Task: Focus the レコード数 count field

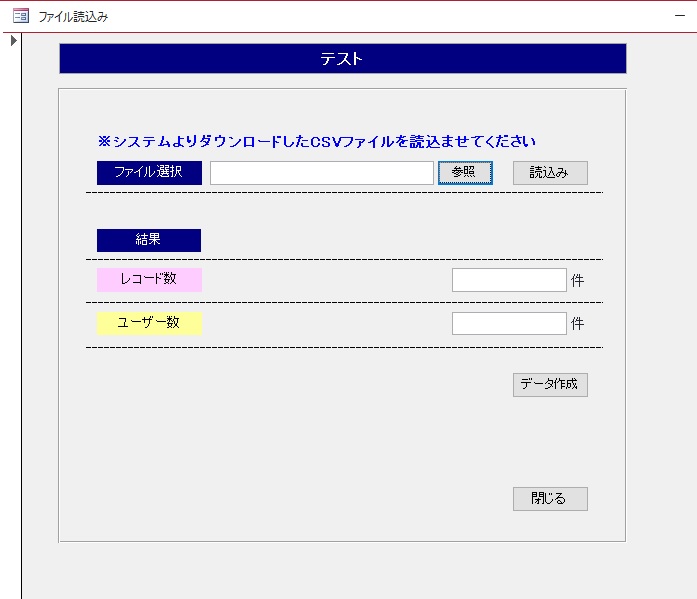Action: [509, 280]
